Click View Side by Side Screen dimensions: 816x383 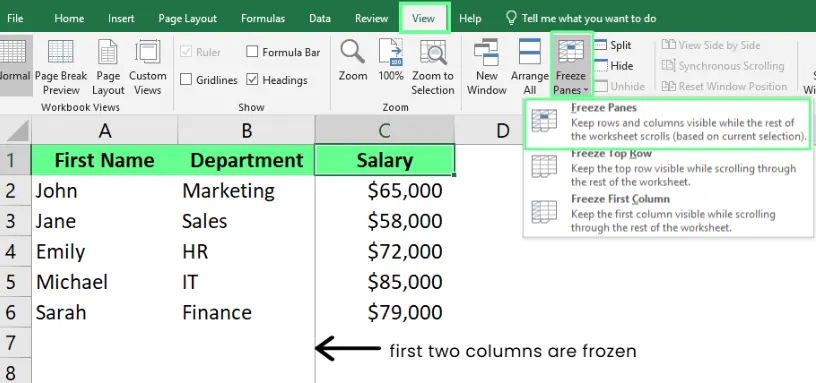pos(711,45)
